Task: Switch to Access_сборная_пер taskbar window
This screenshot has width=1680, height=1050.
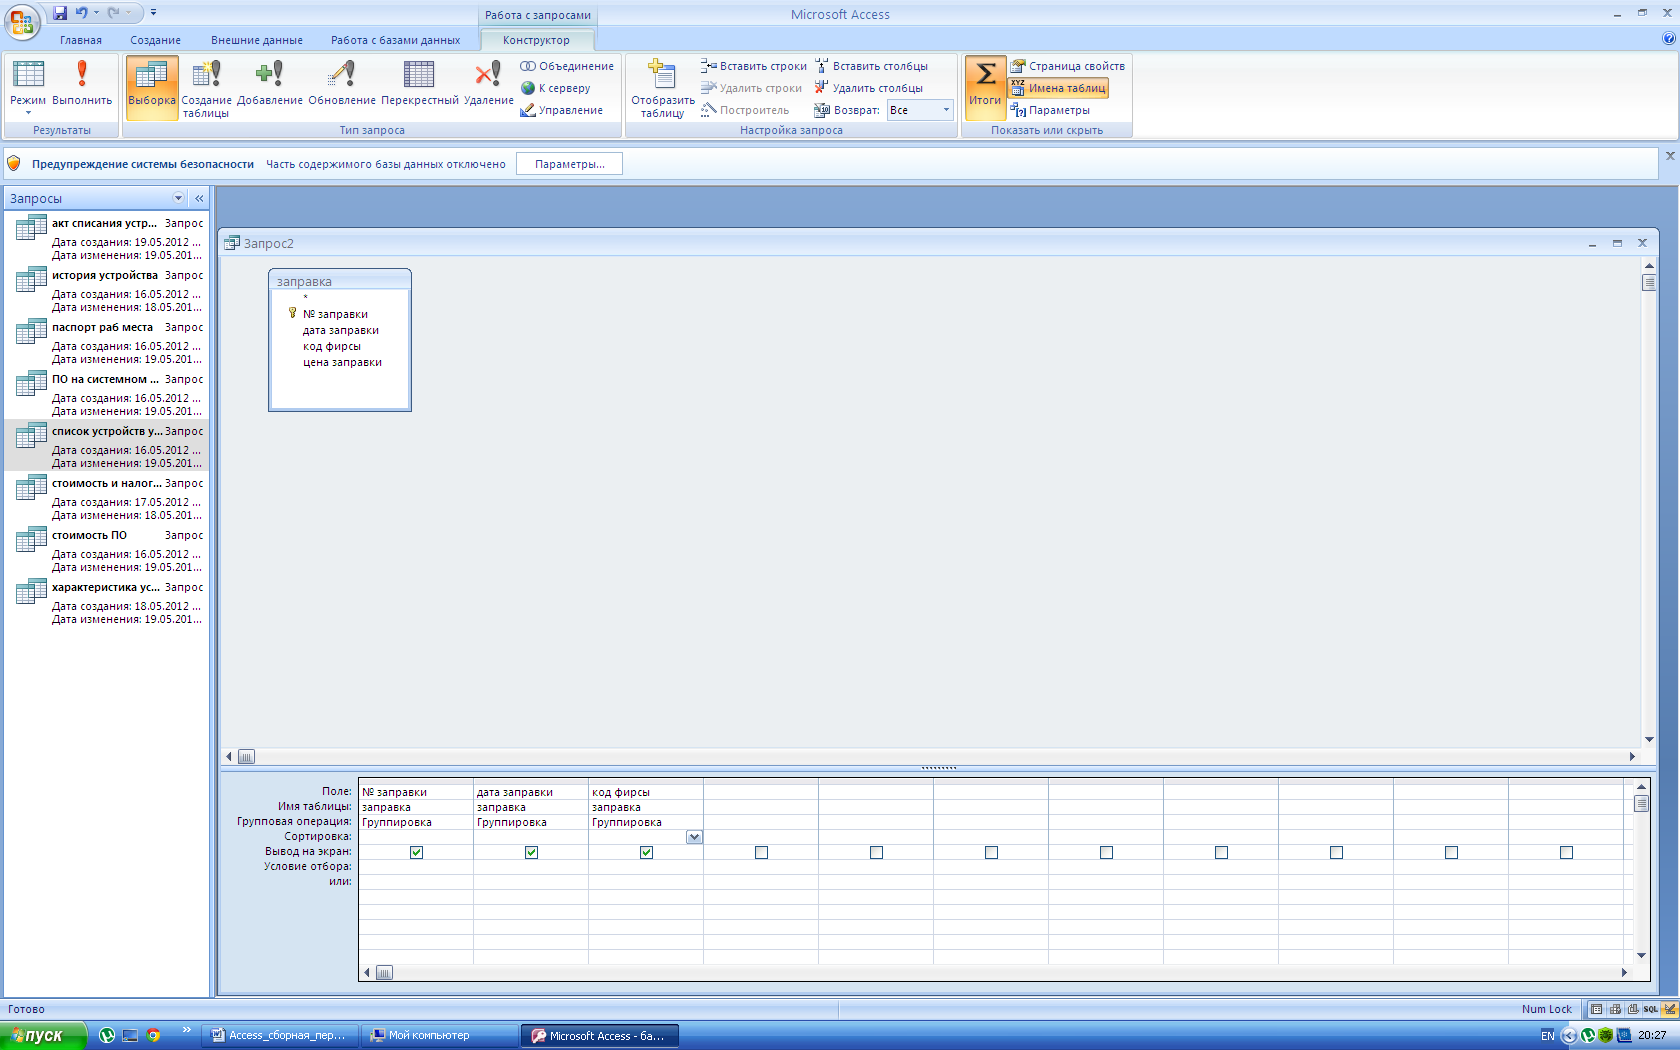Action: (279, 1036)
